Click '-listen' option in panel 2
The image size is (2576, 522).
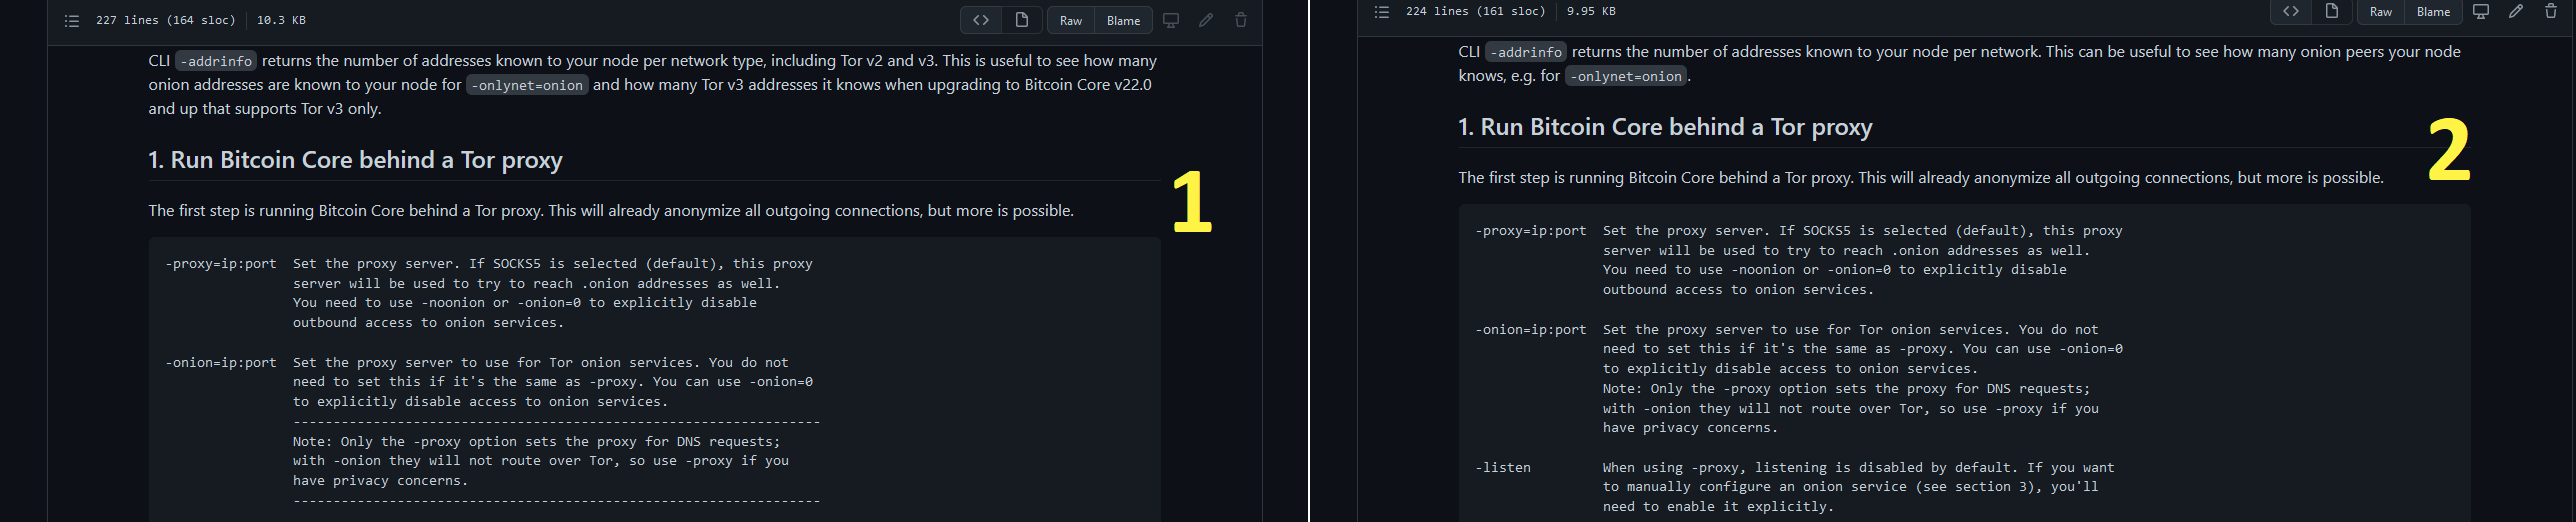[1503, 468]
